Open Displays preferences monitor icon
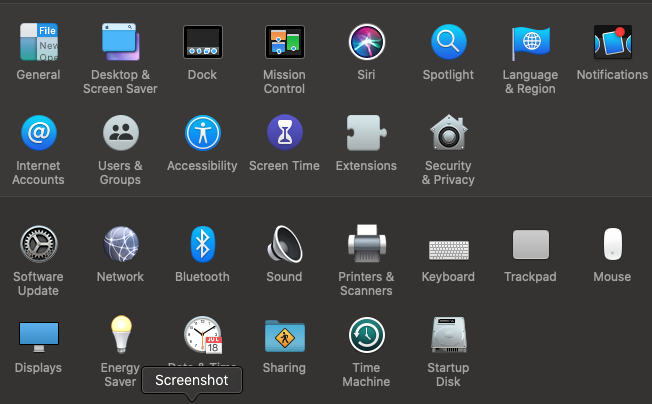The image size is (652, 404). pyautogui.click(x=39, y=337)
